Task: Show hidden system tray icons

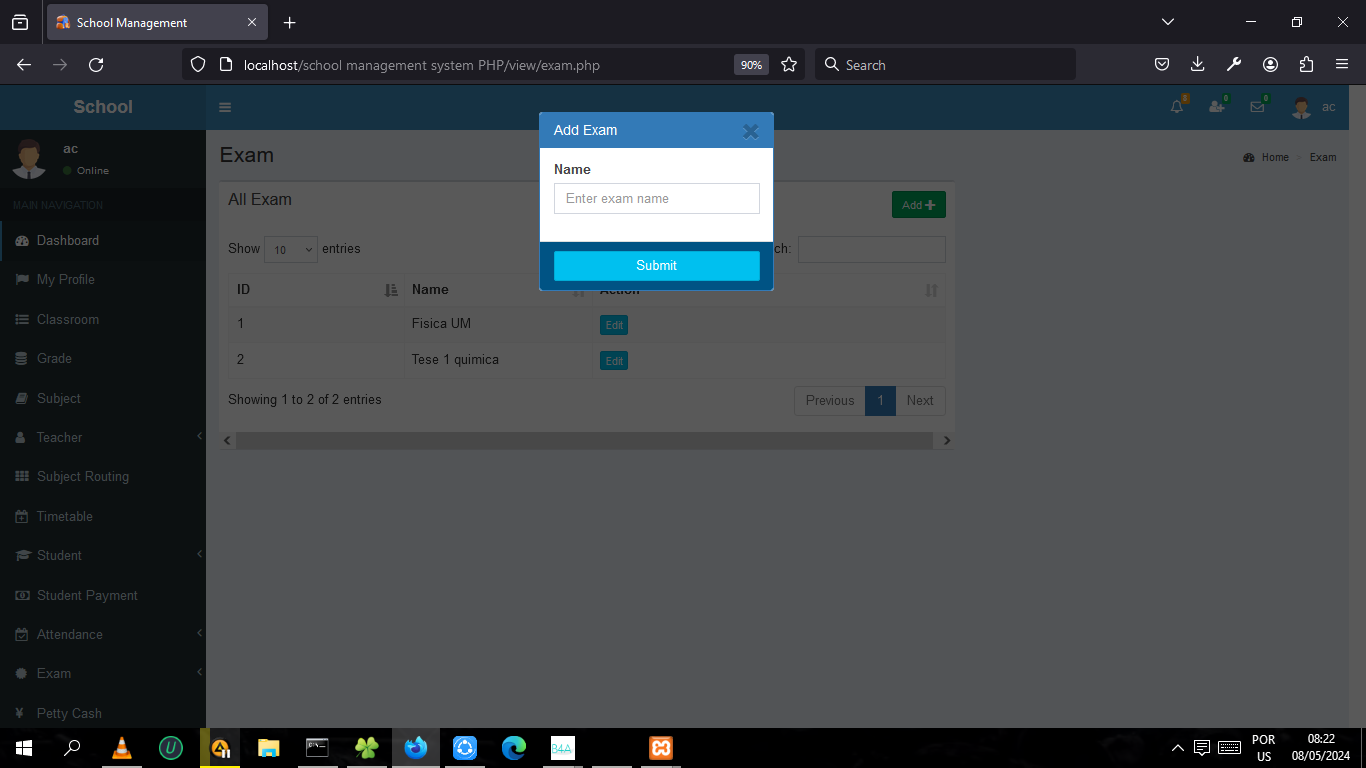Action: tap(1178, 748)
